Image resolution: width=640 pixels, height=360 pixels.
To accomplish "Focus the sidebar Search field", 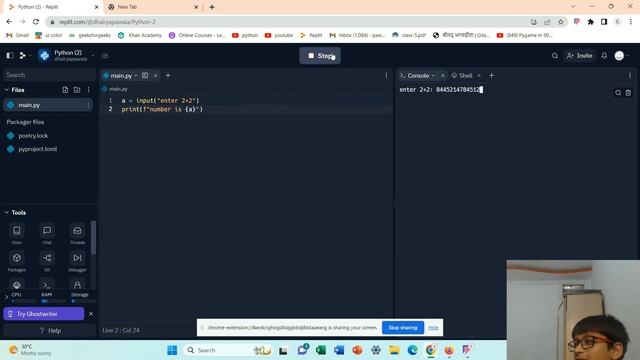I will tap(49, 75).
